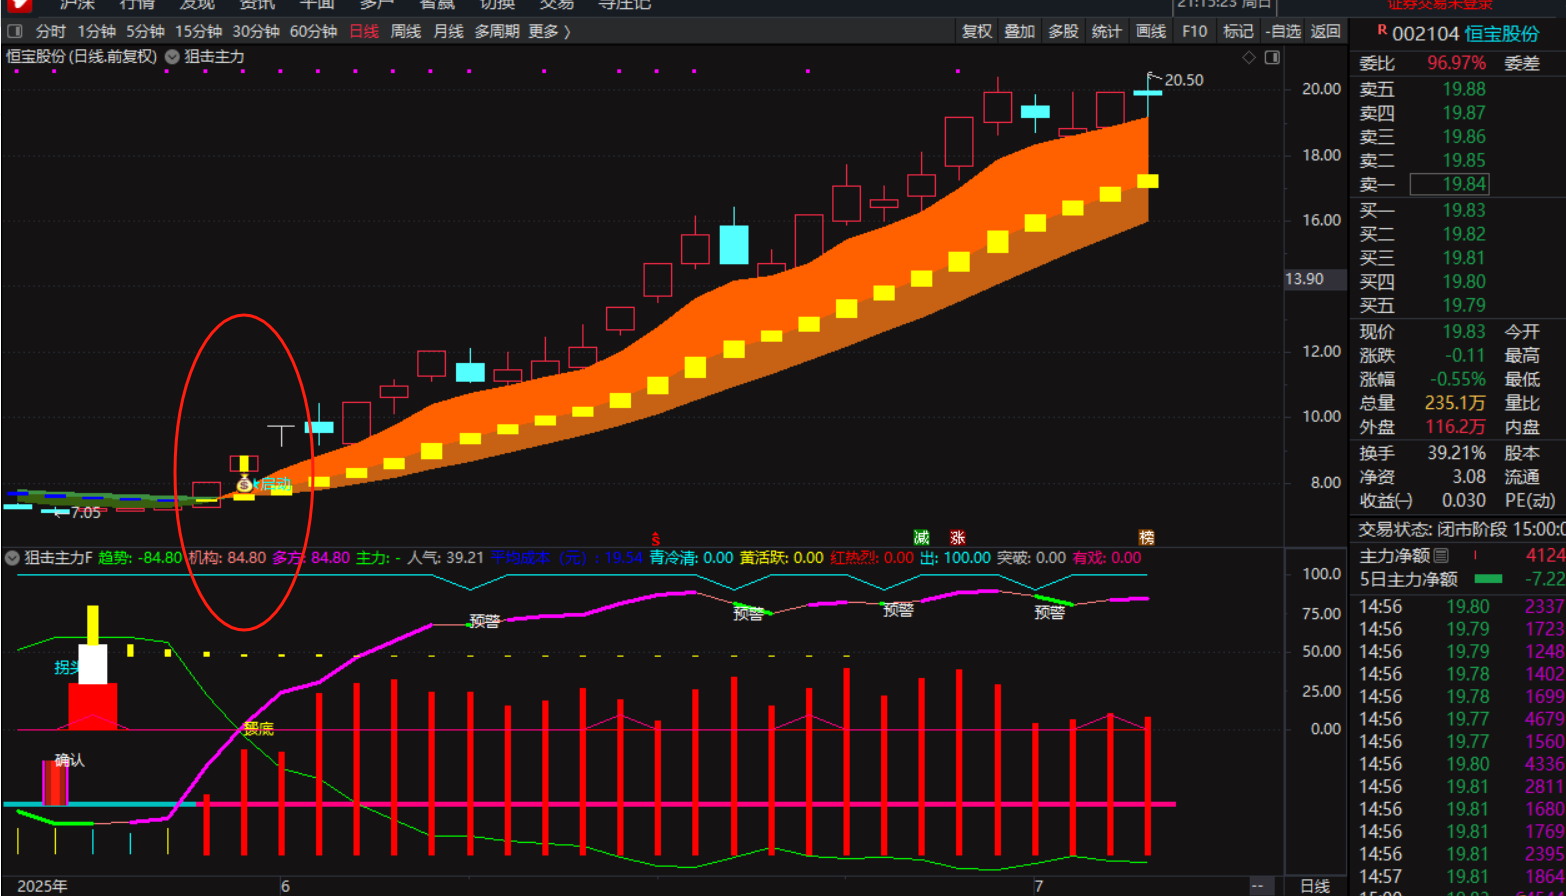Click the green 减 marker icon
Screen dimensions: 1566x896
pyautogui.click(x=921, y=538)
